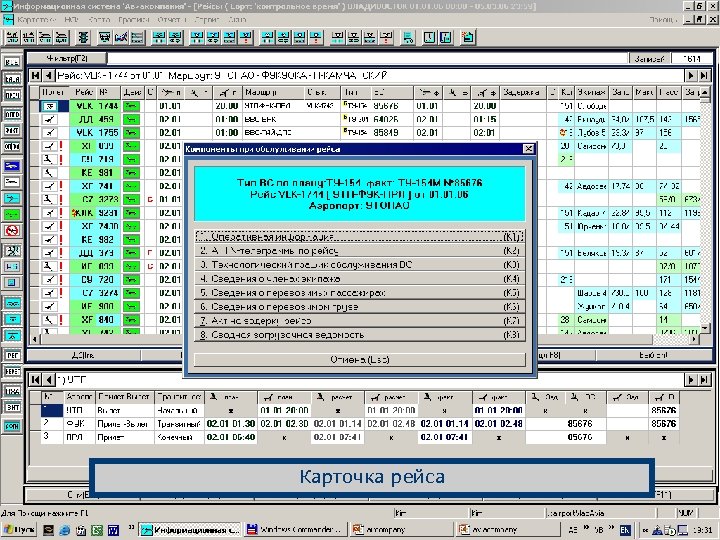Click Отмена (Esc) button in dialog
The image size is (720, 540).
click(x=360, y=358)
